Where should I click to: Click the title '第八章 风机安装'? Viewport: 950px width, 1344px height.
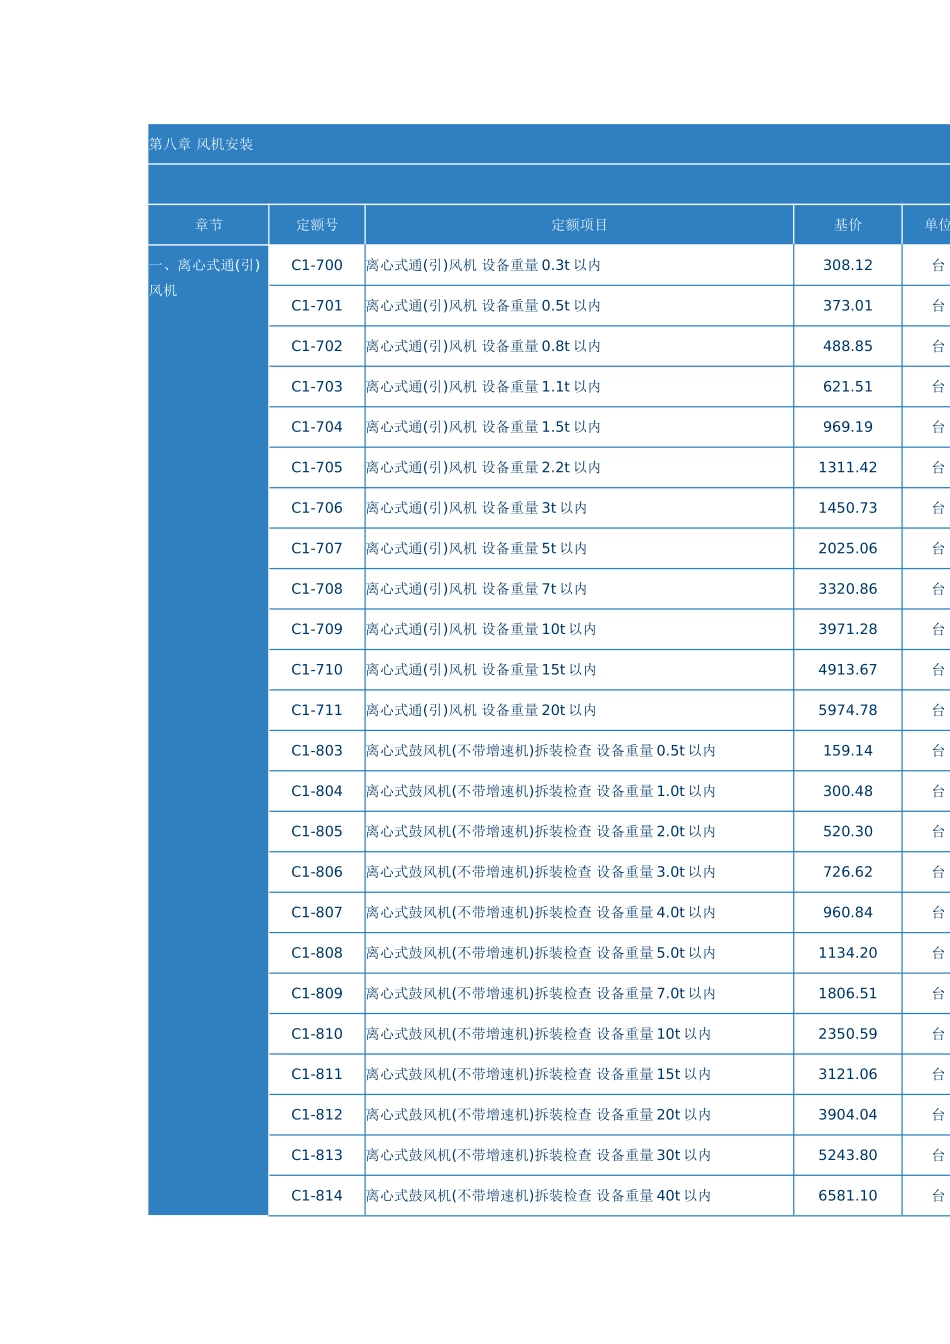201,144
